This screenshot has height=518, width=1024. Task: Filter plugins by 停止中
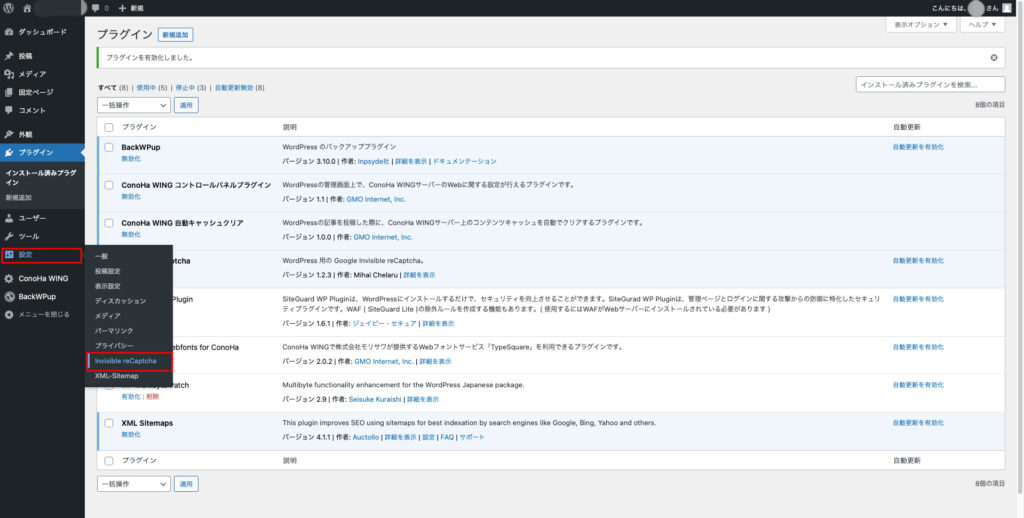click(x=185, y=88)
